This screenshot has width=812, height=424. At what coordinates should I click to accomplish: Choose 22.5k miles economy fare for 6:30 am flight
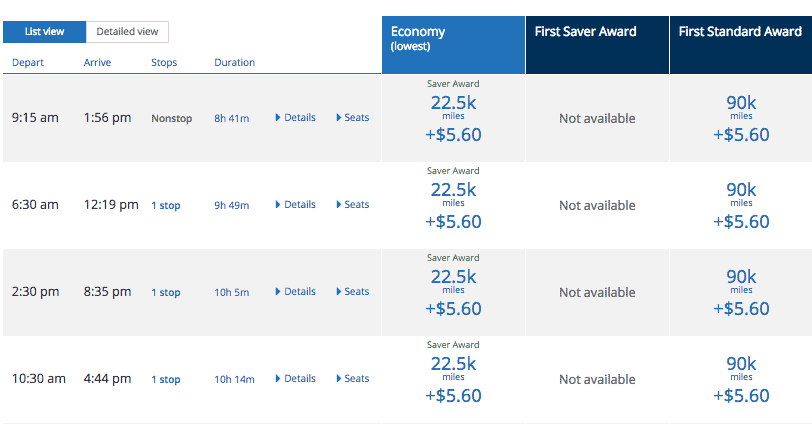[454, 205]
